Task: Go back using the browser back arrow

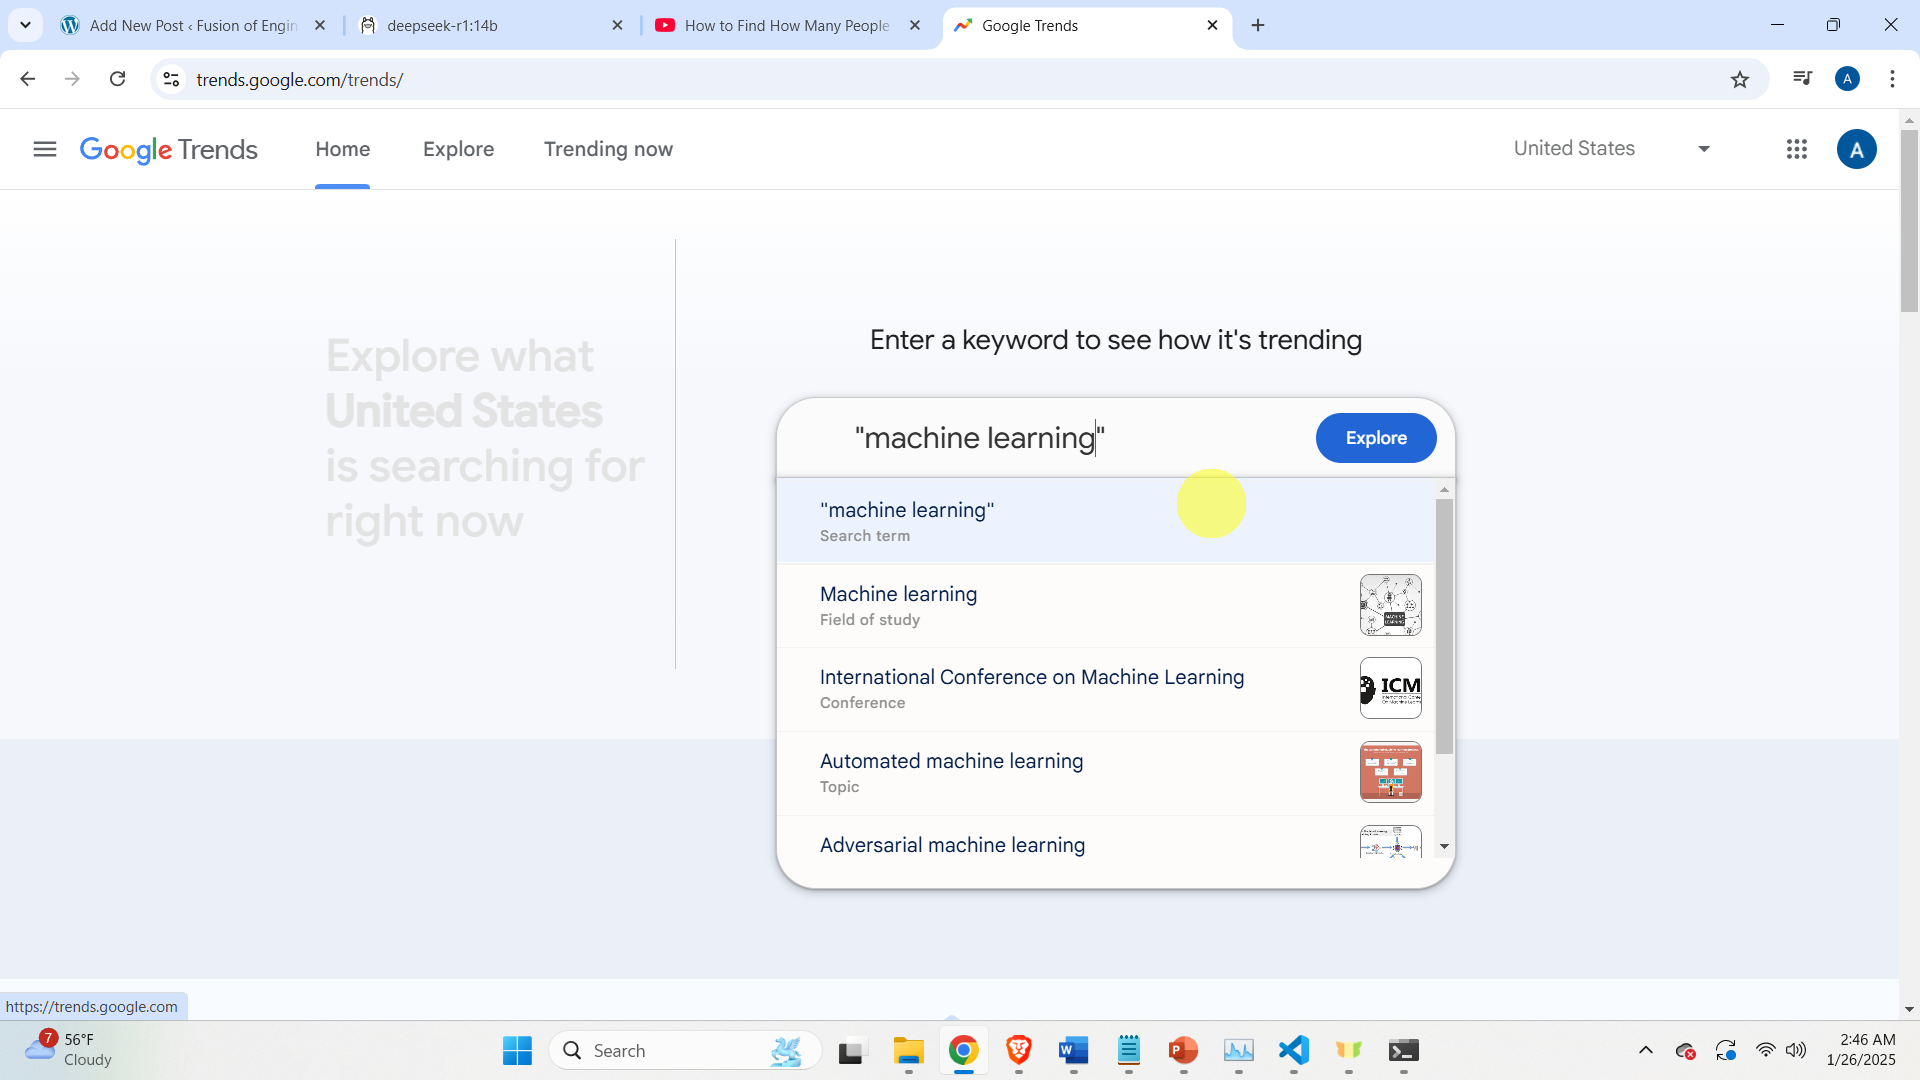Action: pos(27,79)
